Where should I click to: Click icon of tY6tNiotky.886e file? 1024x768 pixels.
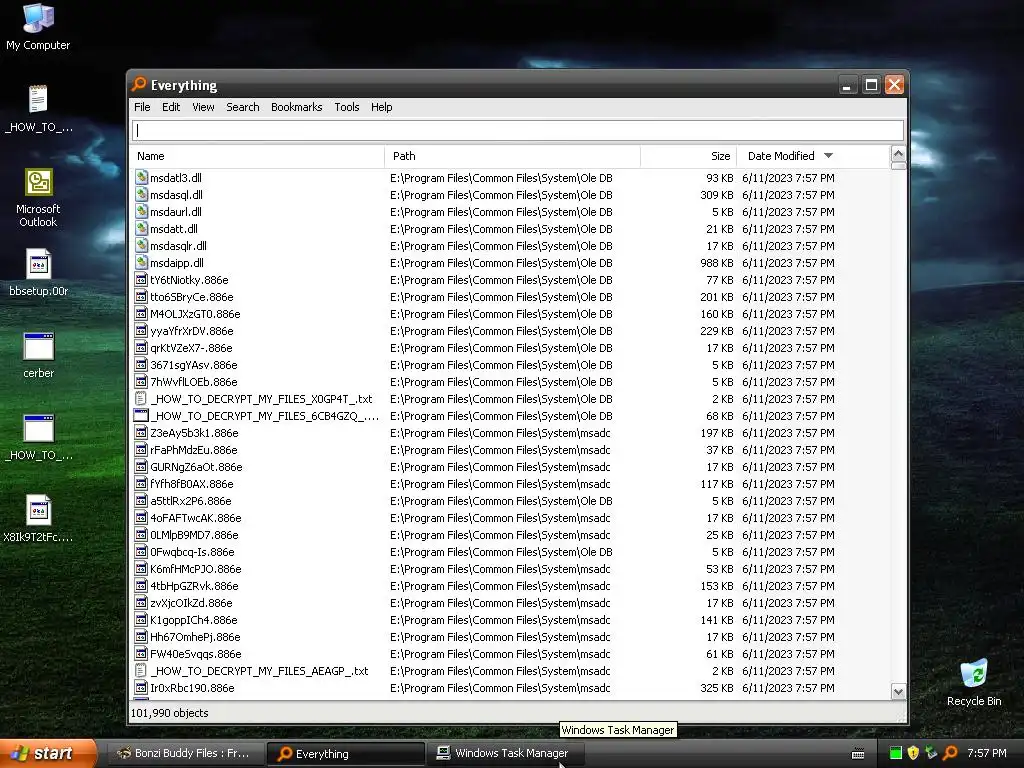point(141,280)
